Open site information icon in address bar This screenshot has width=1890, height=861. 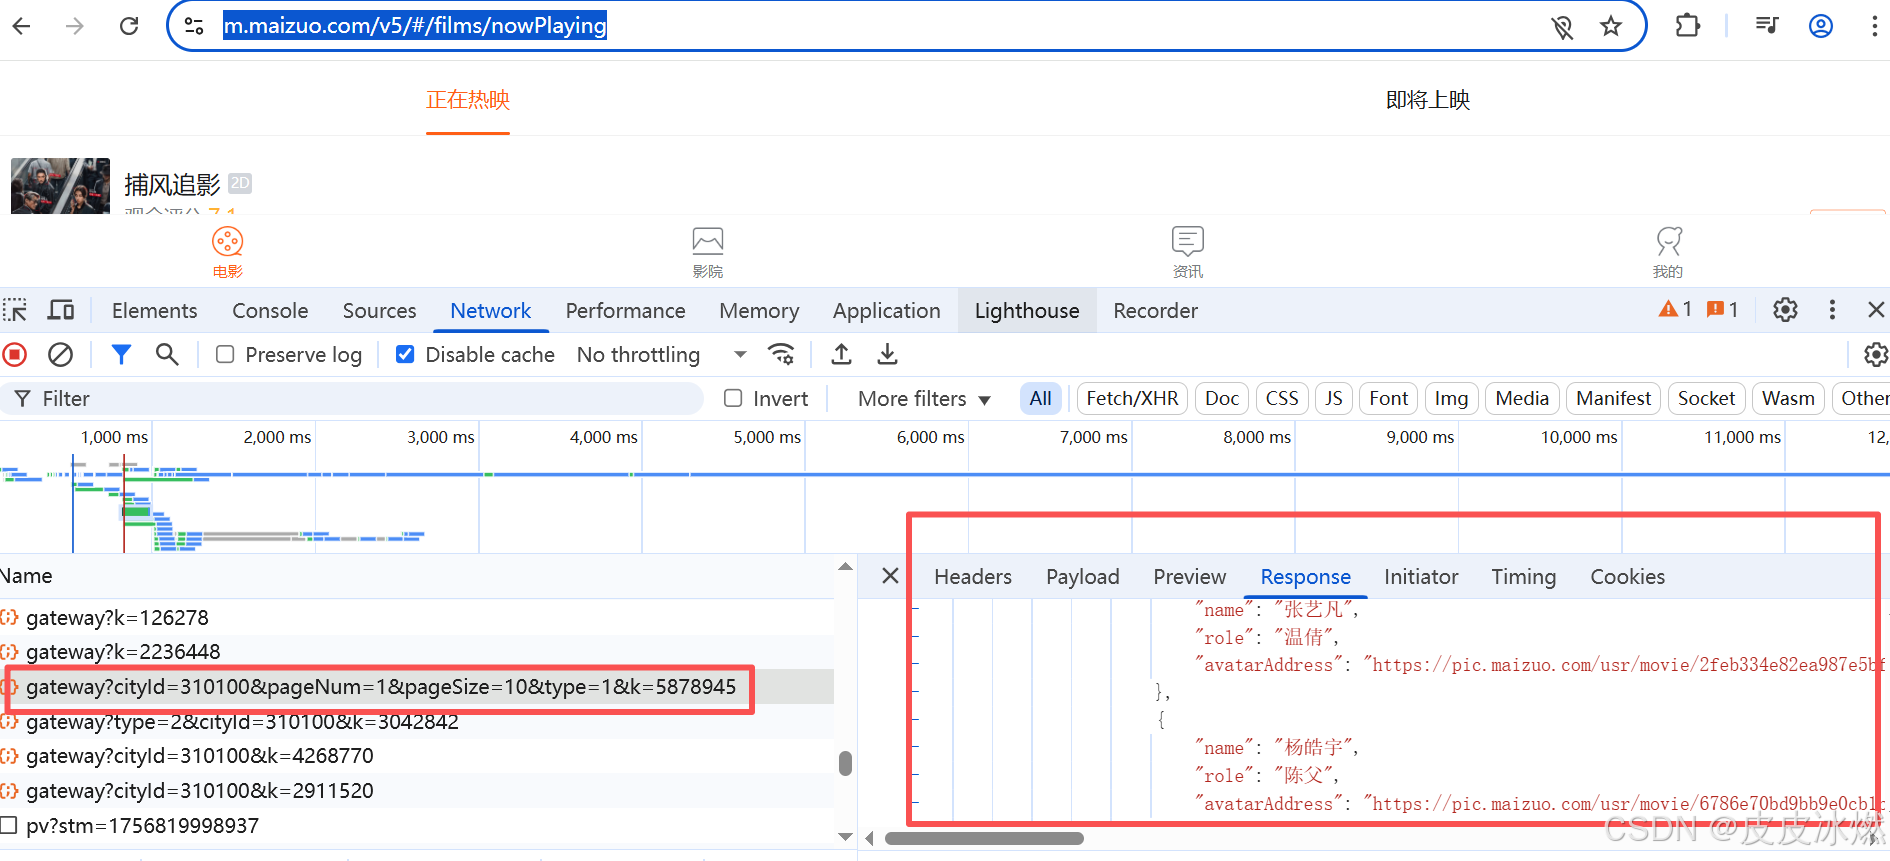(195, 26)
